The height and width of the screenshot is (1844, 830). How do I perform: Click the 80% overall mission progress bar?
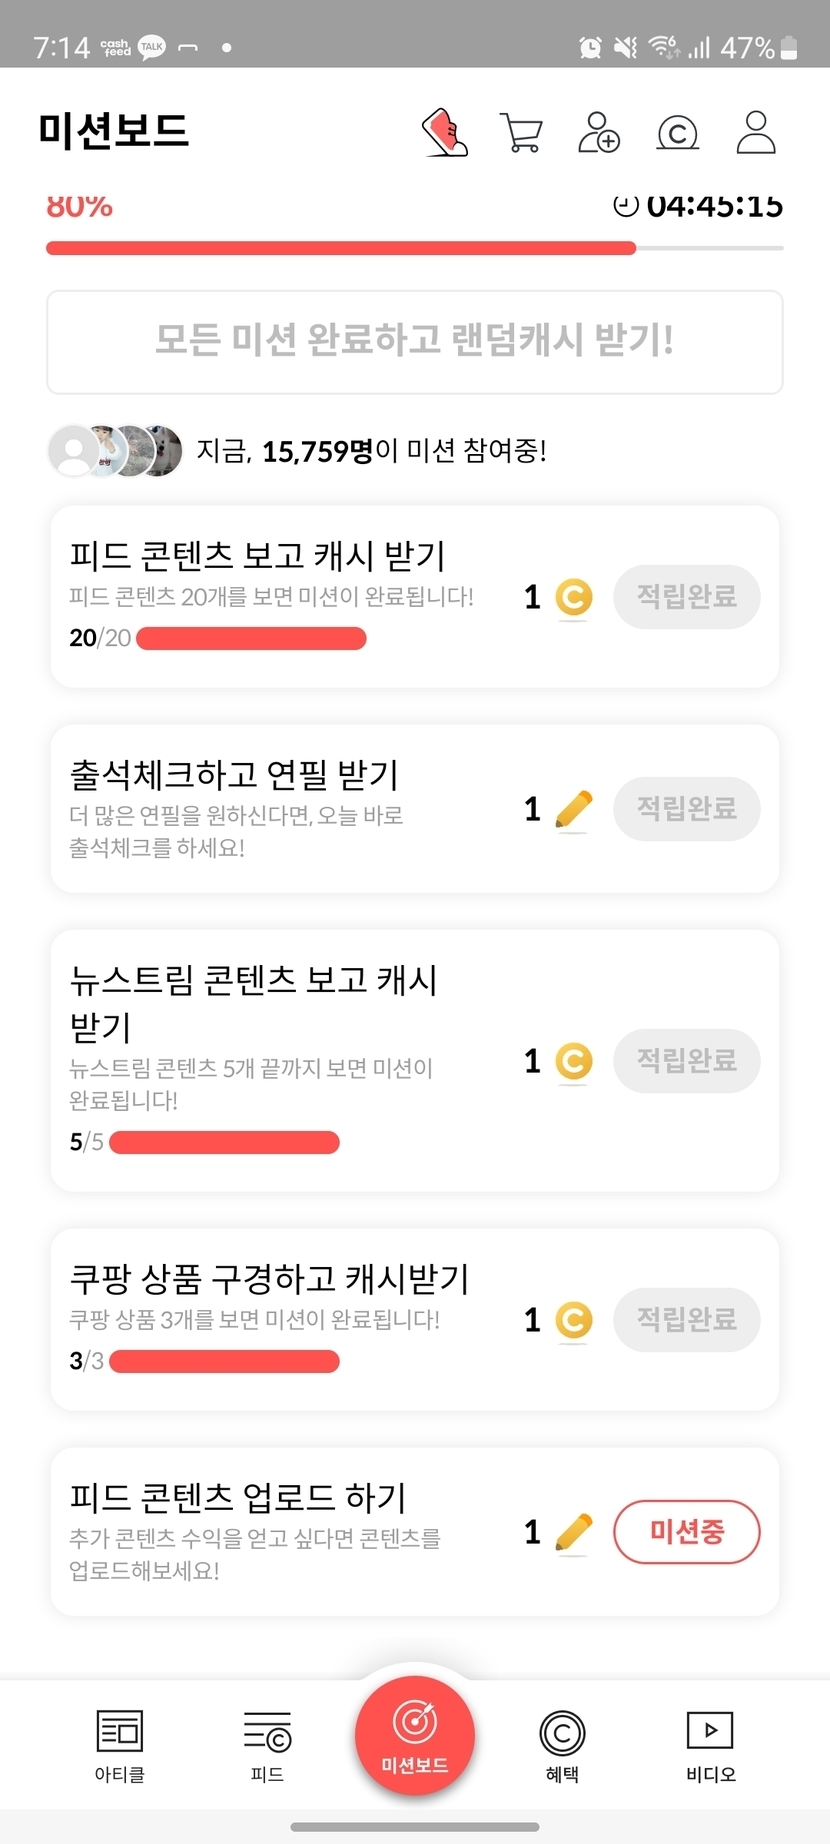point(415,248)
